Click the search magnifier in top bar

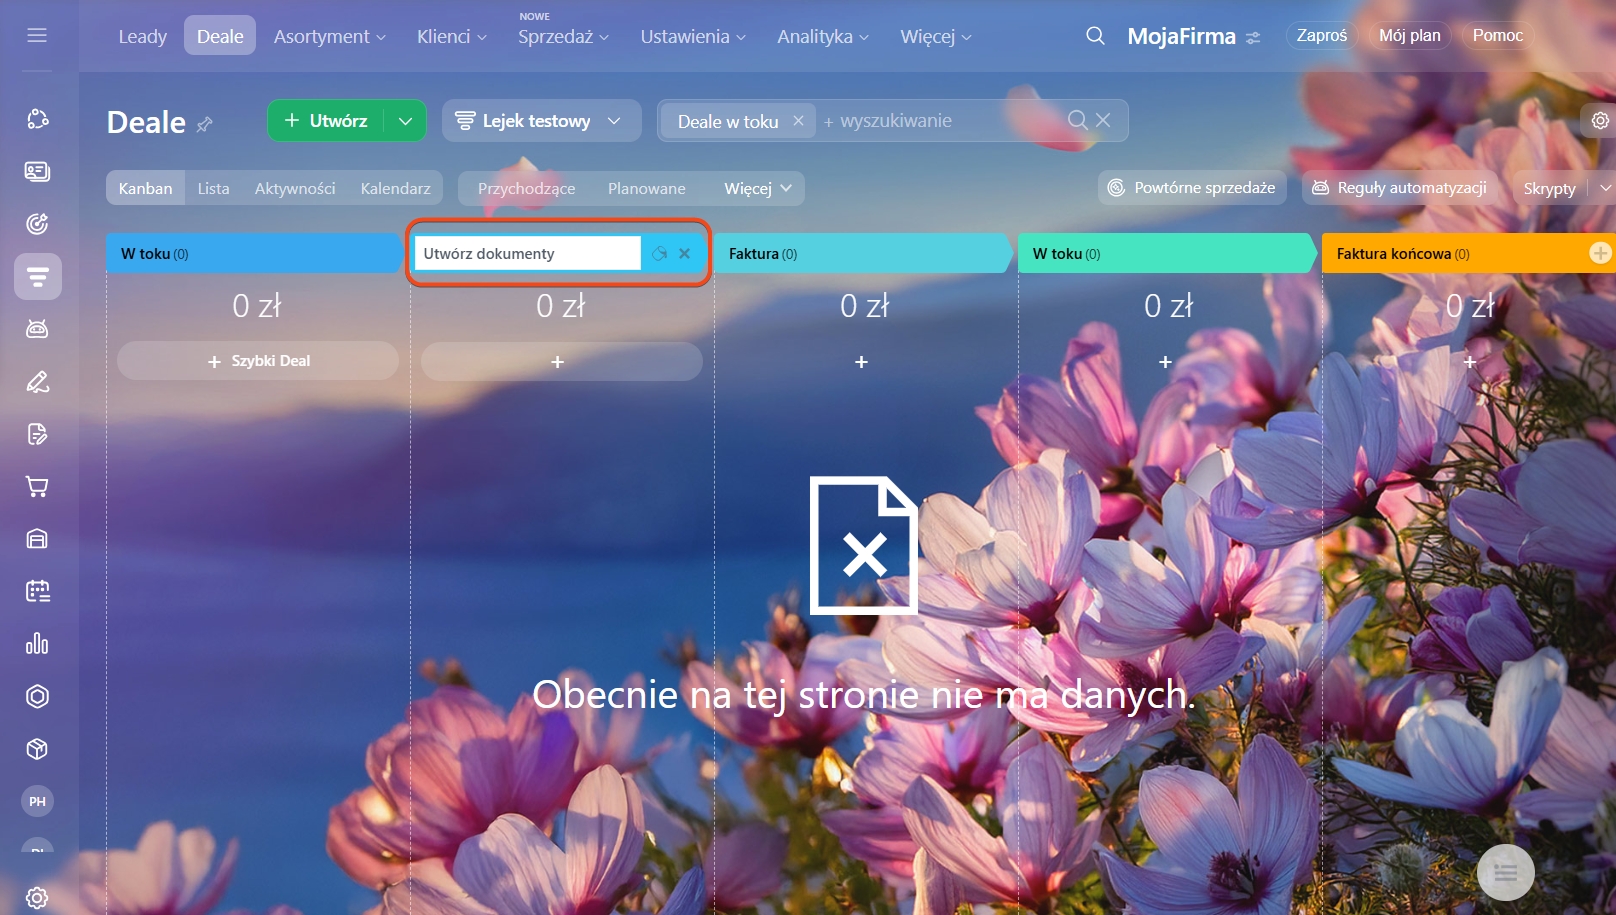1095,36
